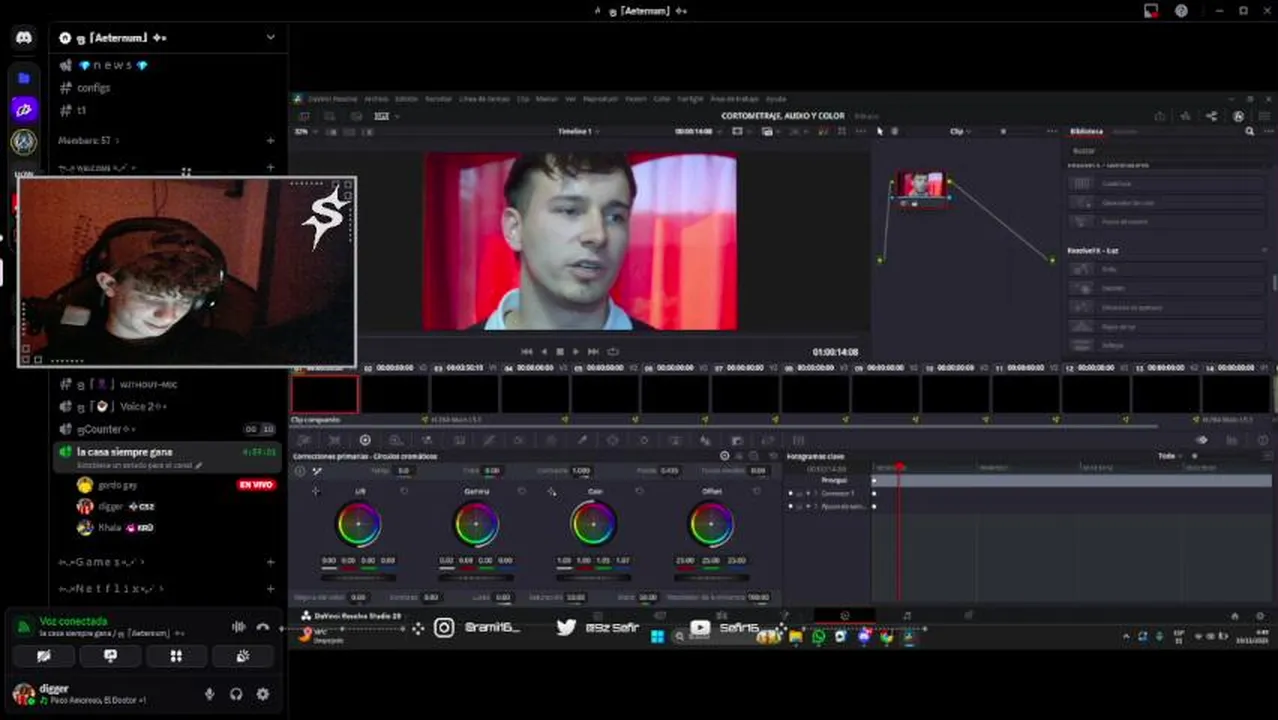Go to first frame in viewer
1278x720 pixels.
click(527, 352)
